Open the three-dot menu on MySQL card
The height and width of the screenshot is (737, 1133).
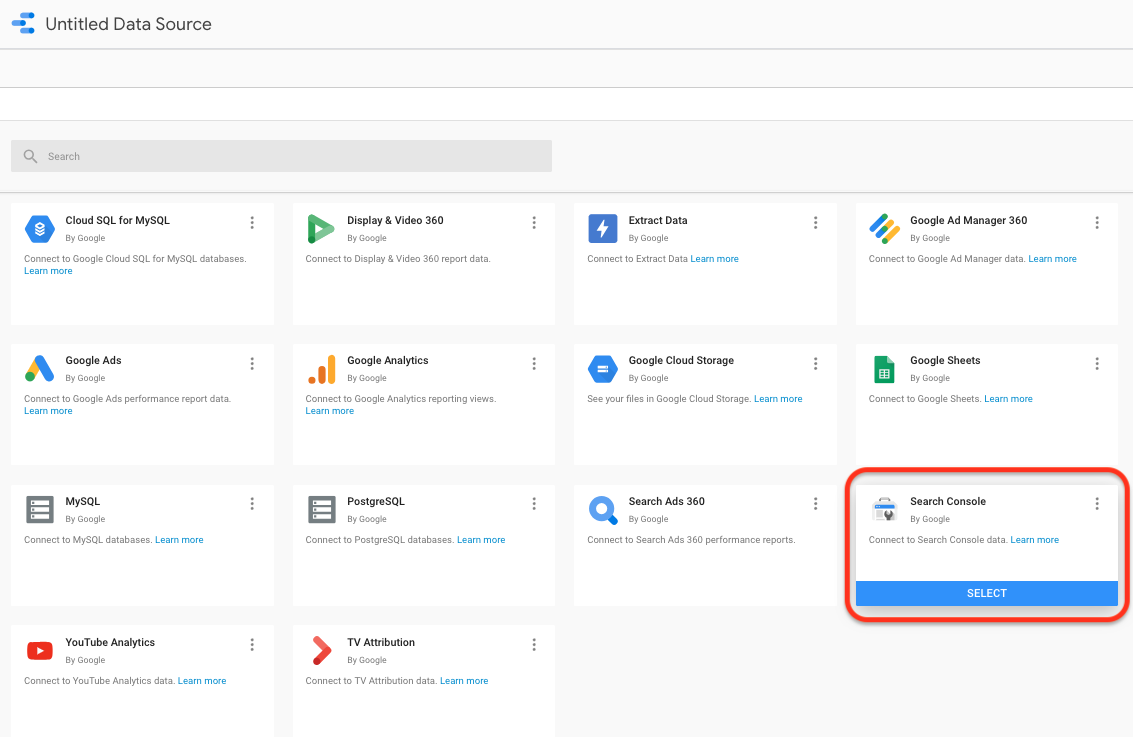[252, 503]
